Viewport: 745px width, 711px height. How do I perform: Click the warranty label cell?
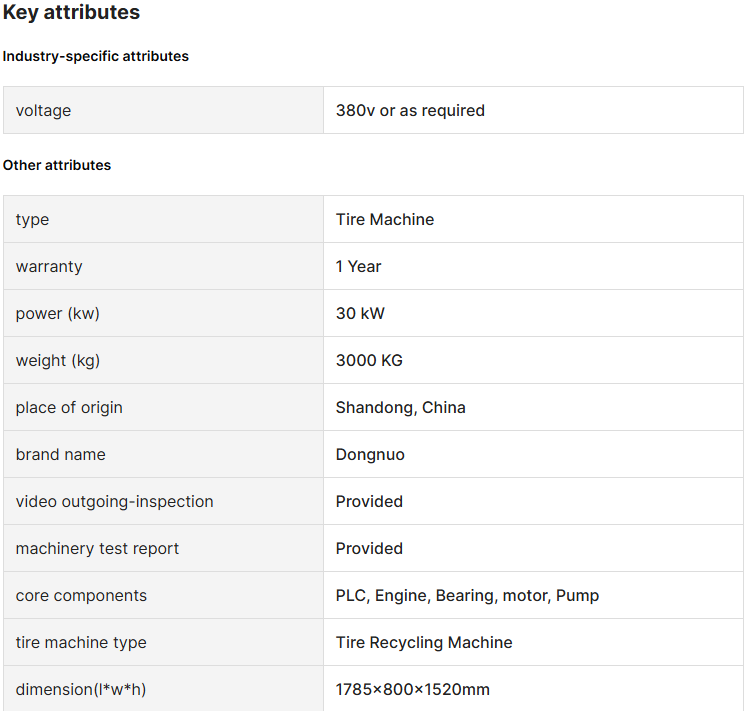163,266
